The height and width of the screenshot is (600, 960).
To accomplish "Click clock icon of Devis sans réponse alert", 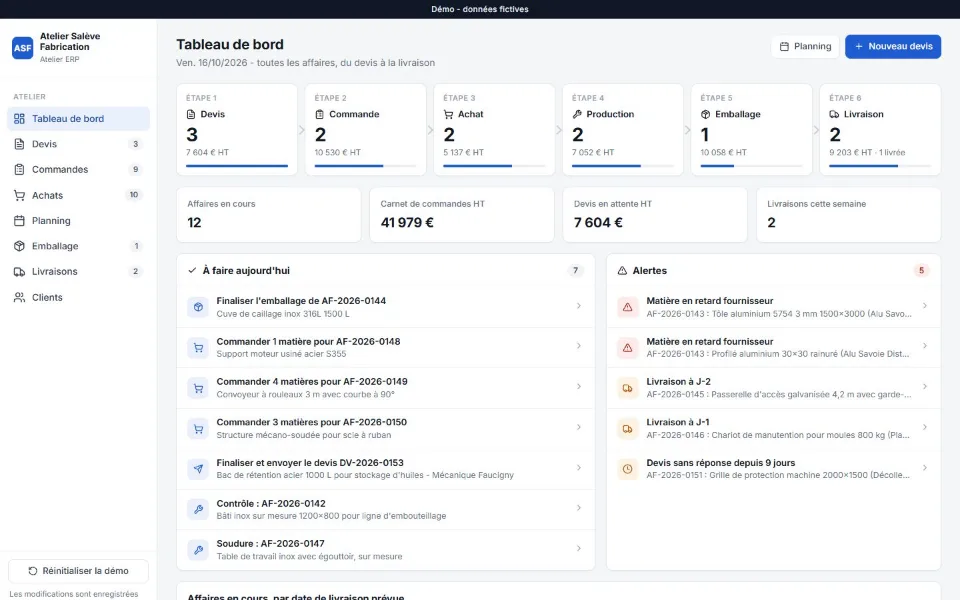I will pyautogui.click(x=628, y=469).
